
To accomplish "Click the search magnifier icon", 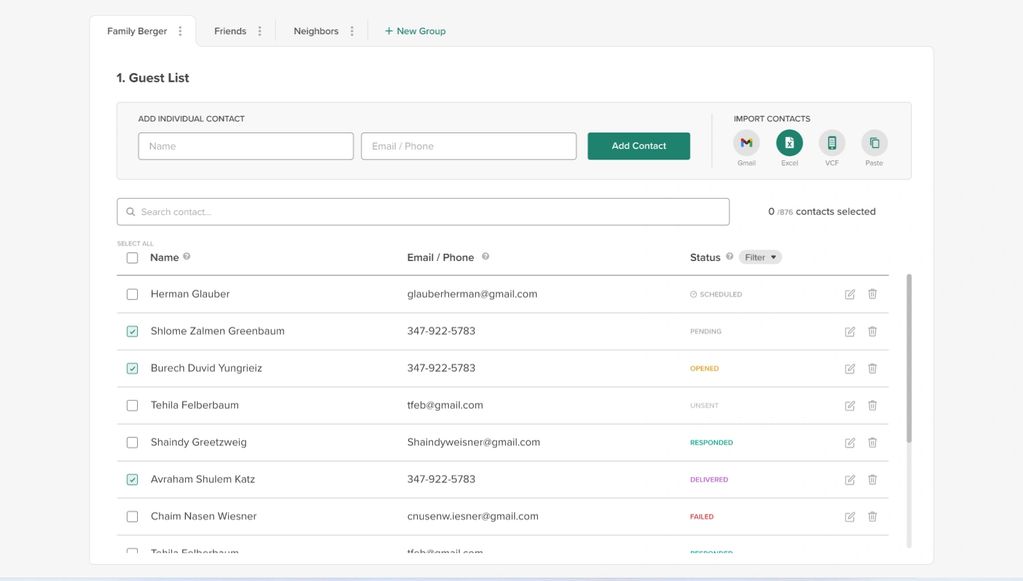I will [x=130, y=212].
